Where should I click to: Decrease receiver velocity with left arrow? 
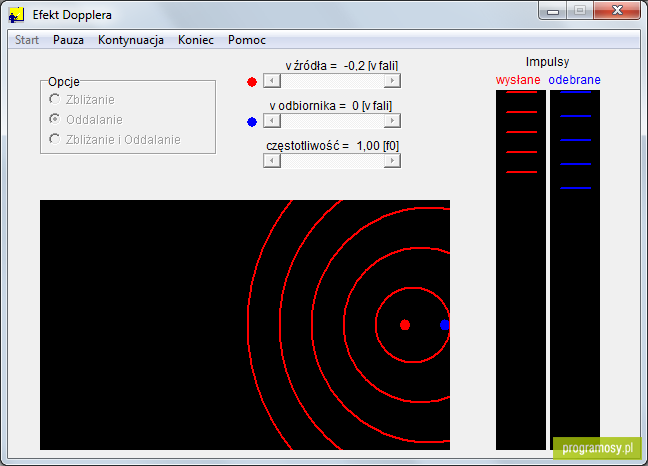tap(272, 121)
